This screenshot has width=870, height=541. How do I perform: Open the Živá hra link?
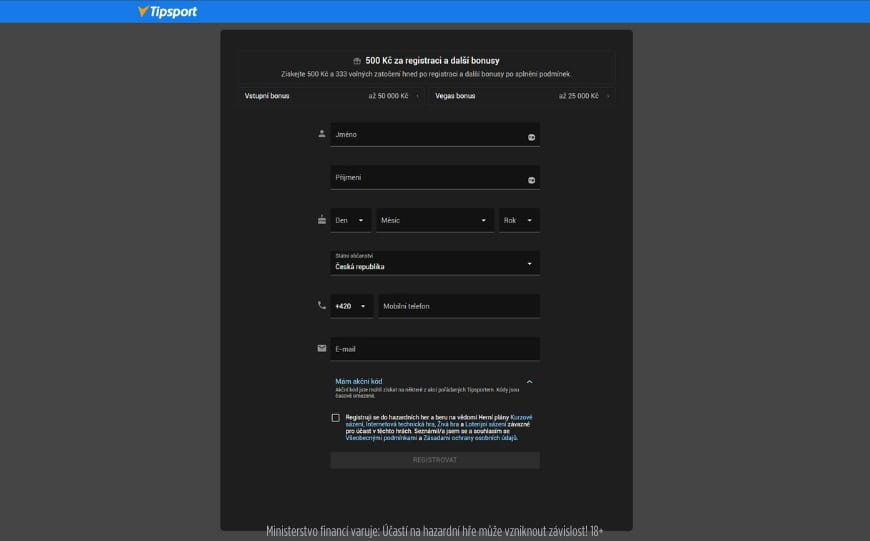(x=448, y=424)
